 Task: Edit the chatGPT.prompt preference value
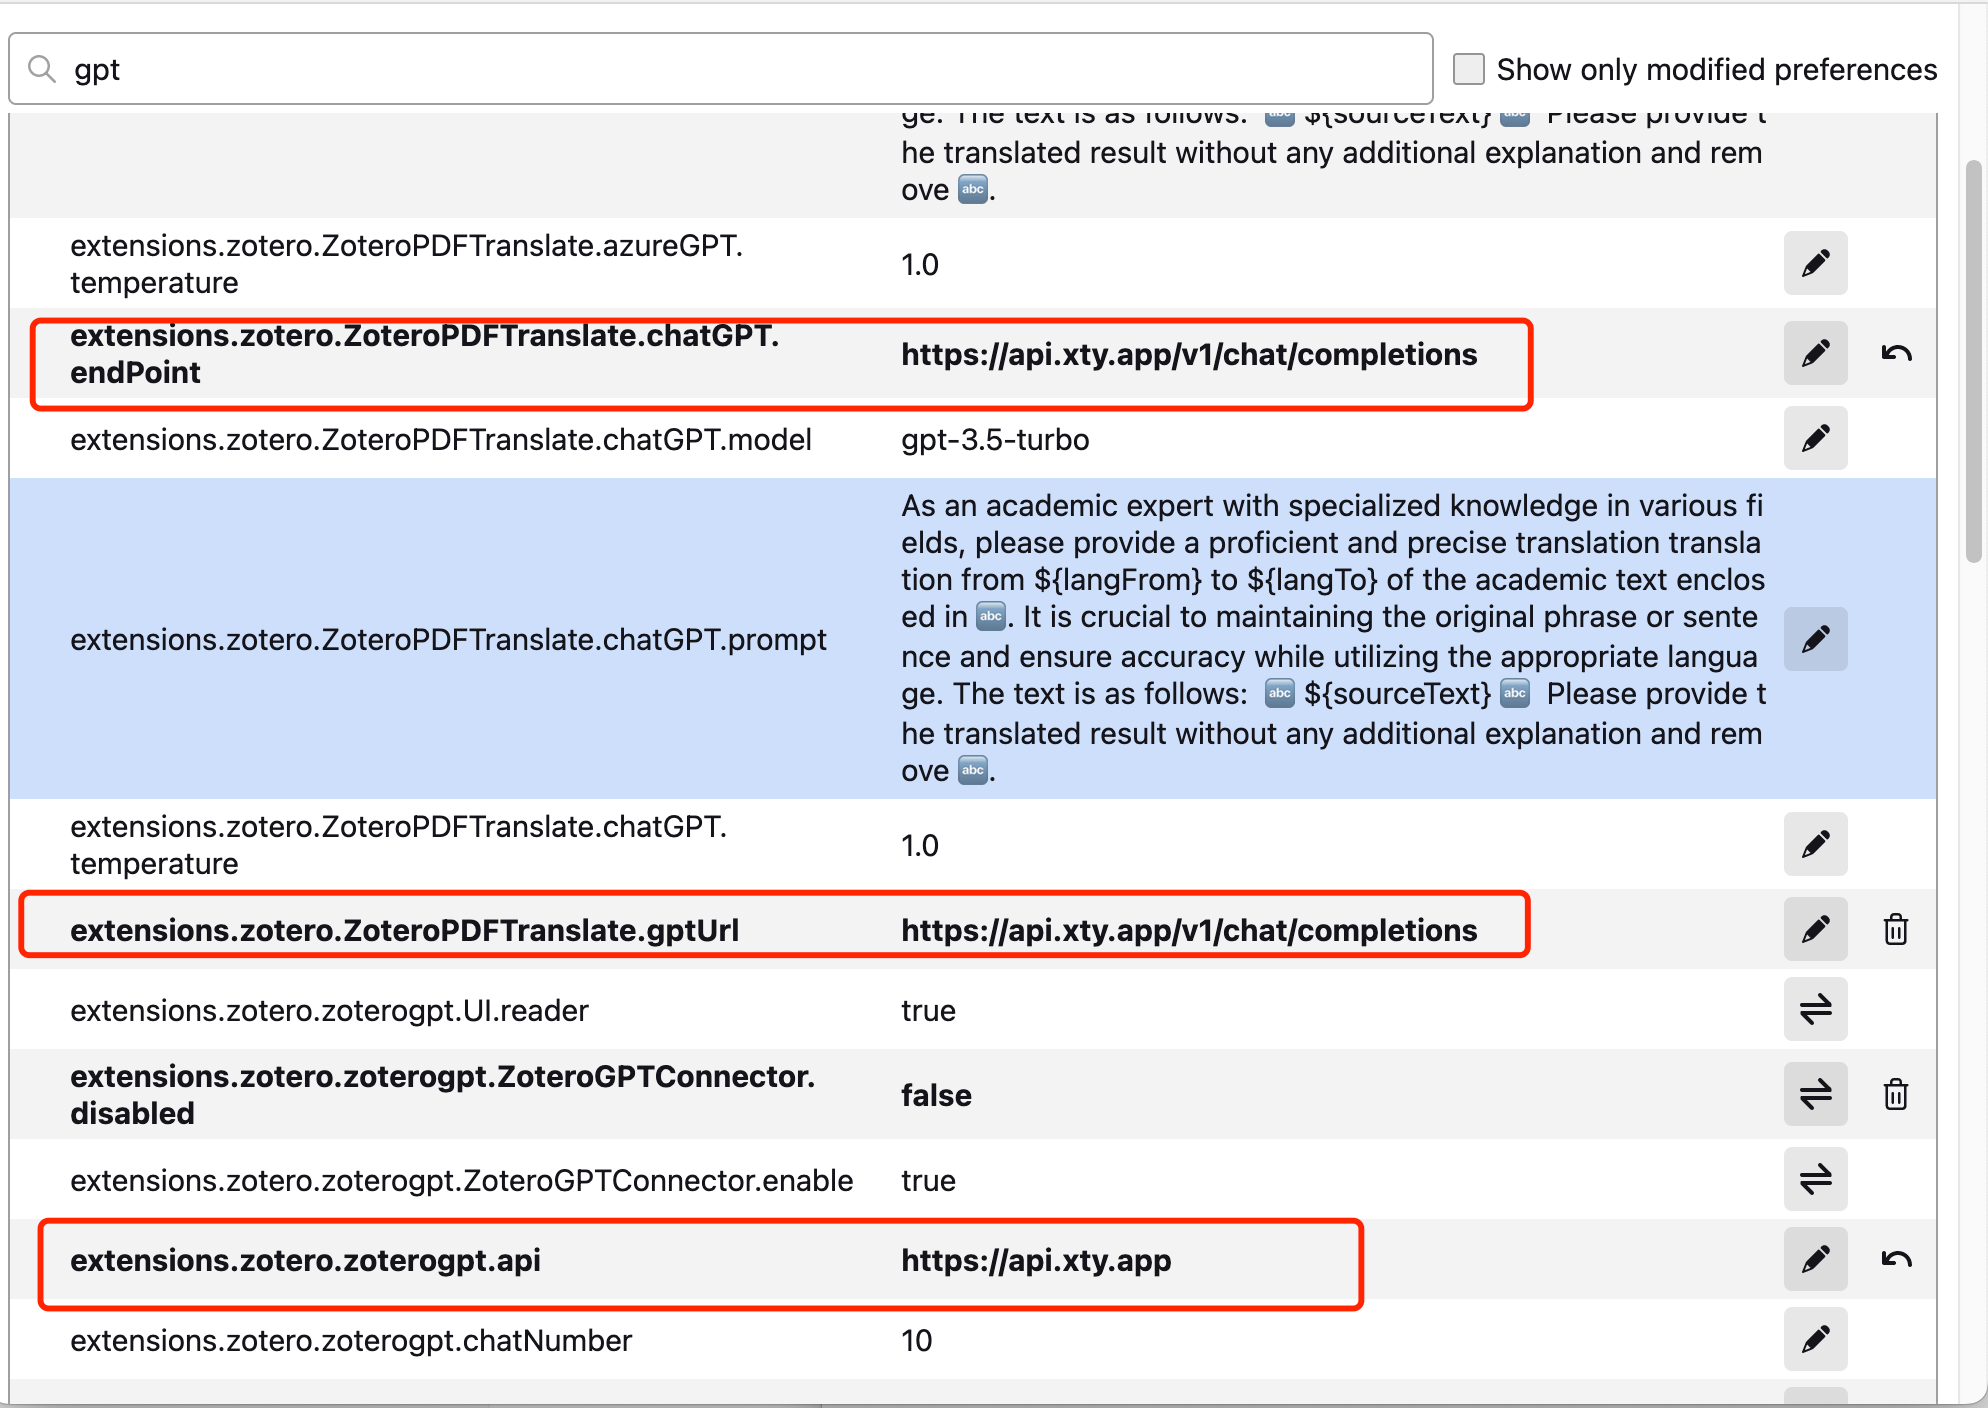click(1815, 639)
